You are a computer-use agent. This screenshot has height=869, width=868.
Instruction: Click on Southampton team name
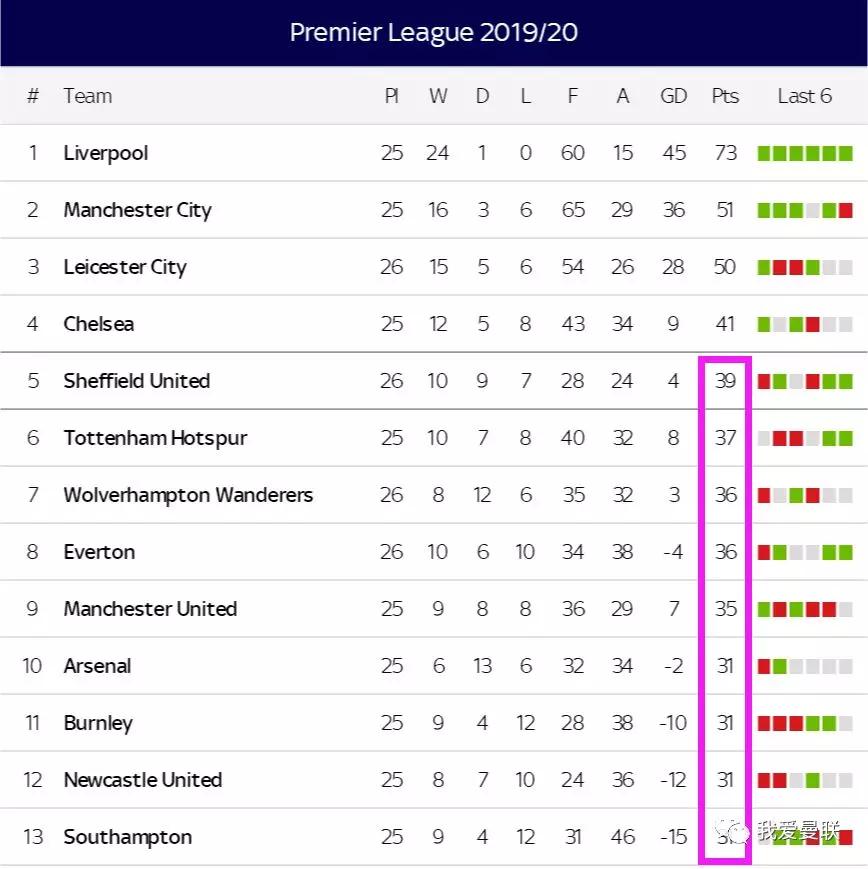pos(128,837)
